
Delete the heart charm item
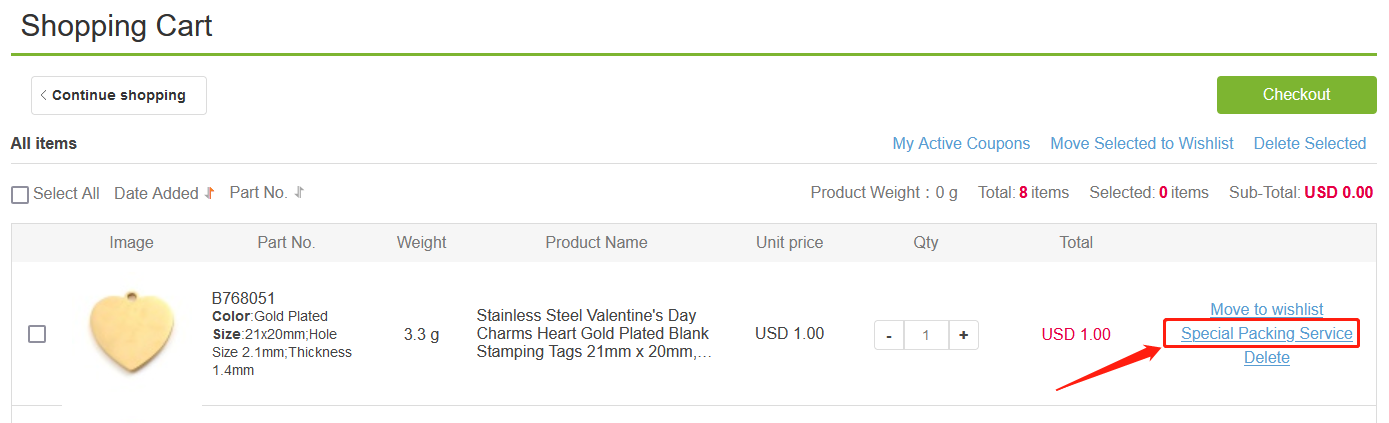(x=1267, y=358)
